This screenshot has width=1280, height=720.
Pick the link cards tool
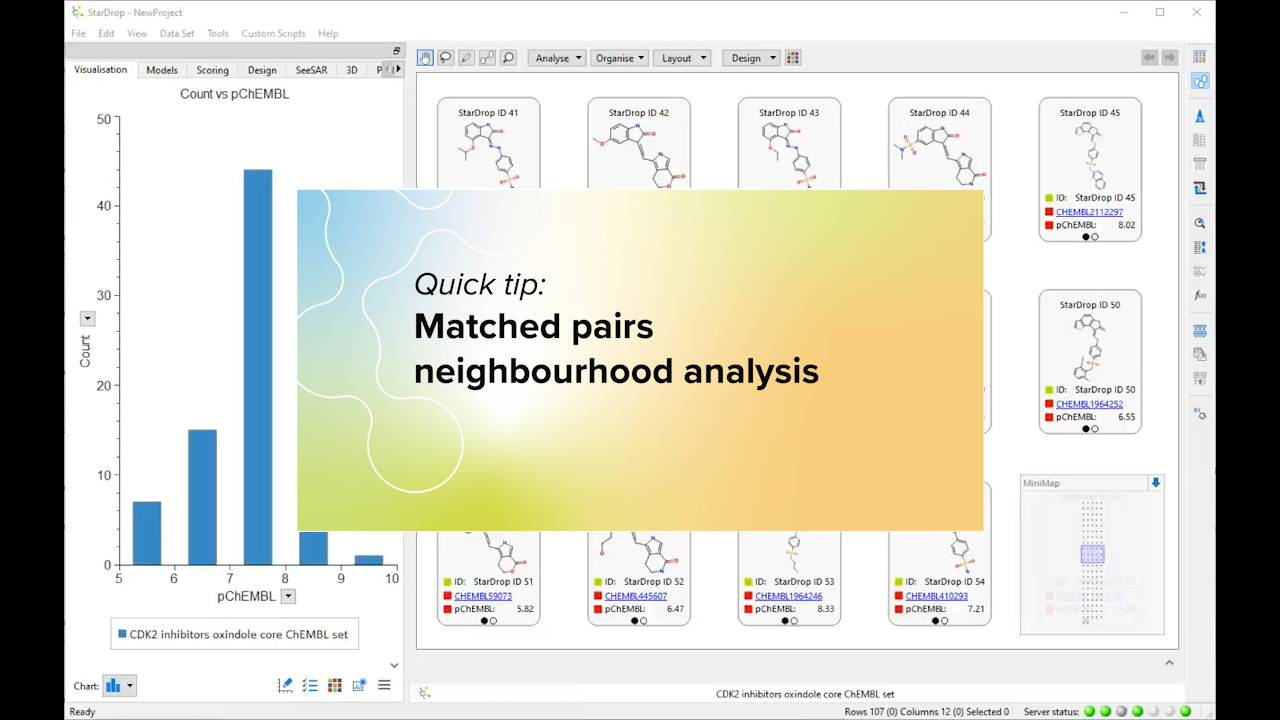click(x=488, y=58)
